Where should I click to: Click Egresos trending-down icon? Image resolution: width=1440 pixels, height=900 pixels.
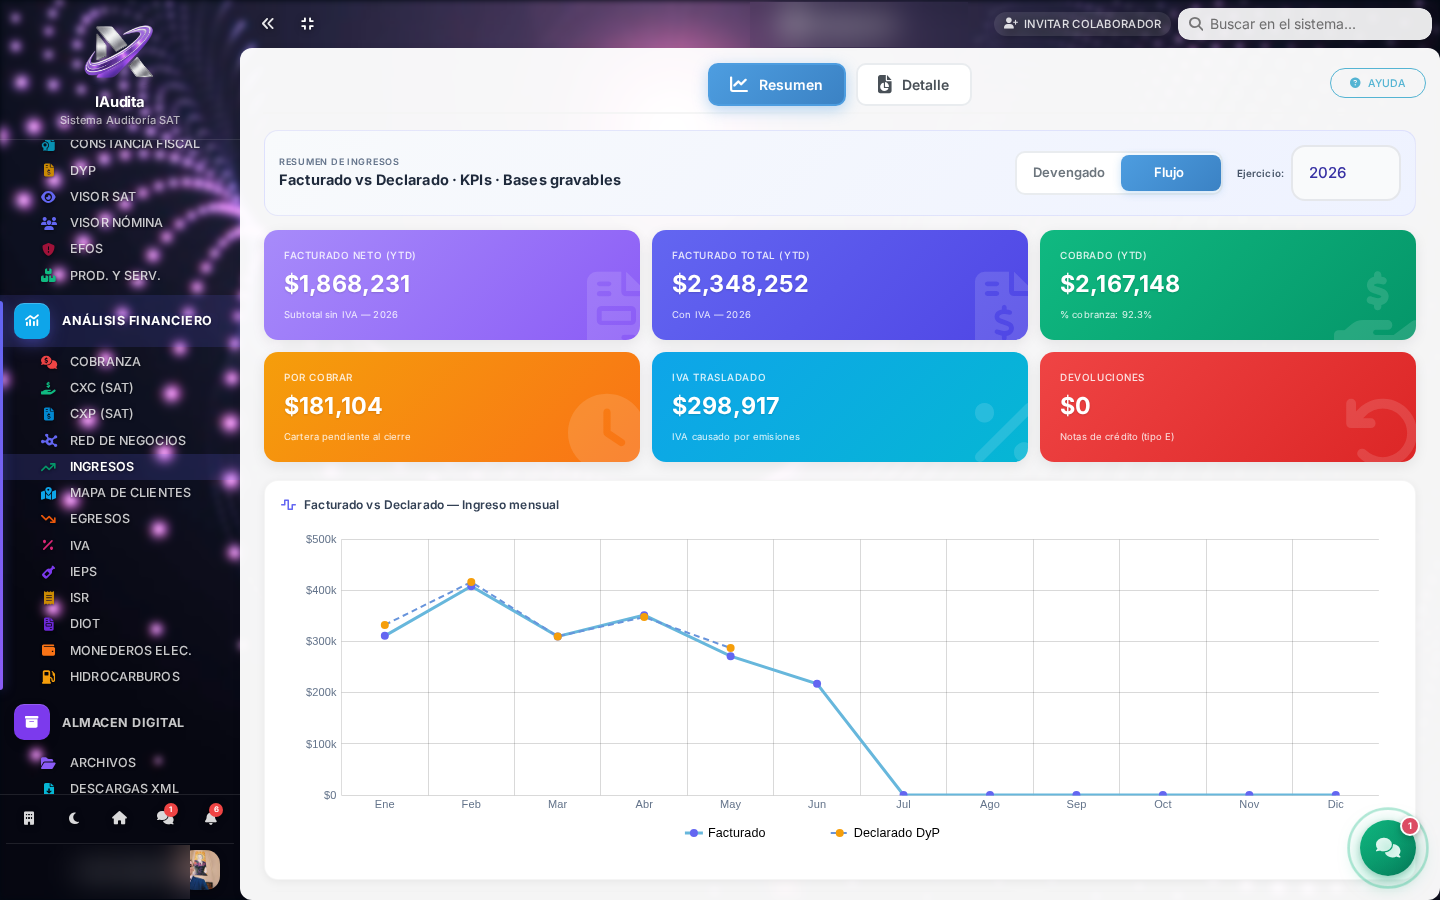tap(48, 519)
